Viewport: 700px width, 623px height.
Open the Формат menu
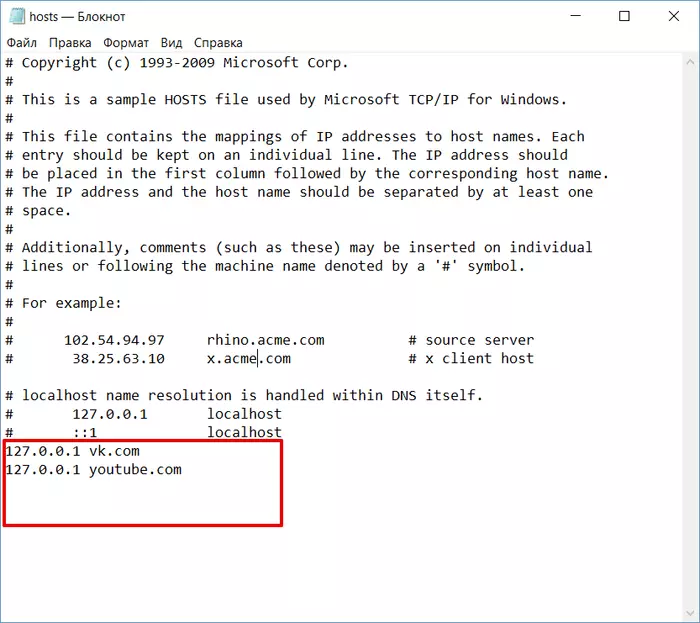click(x=126, y=43)
